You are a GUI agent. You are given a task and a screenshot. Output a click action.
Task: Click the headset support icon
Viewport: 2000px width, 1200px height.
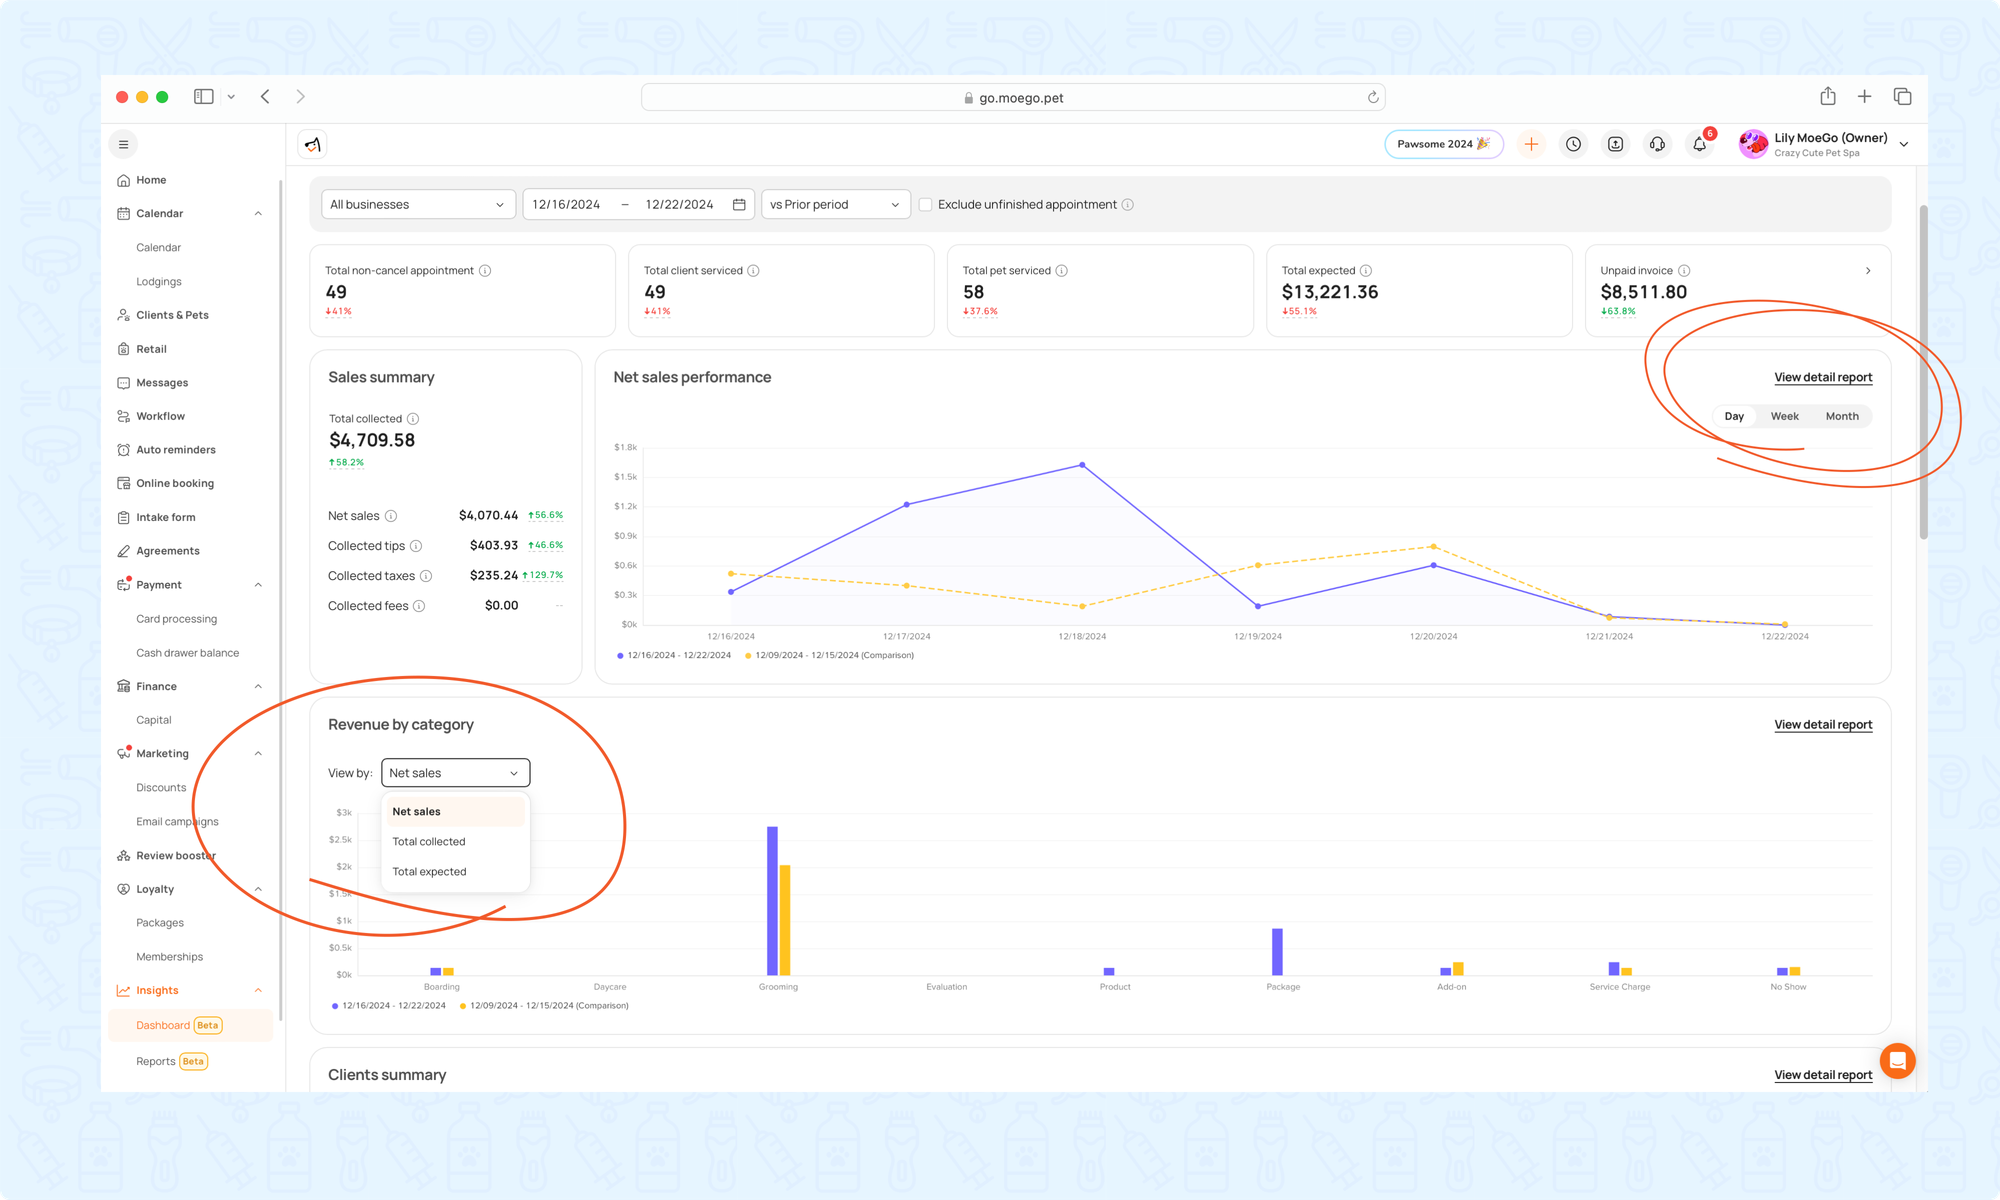tap(1657, 145)
